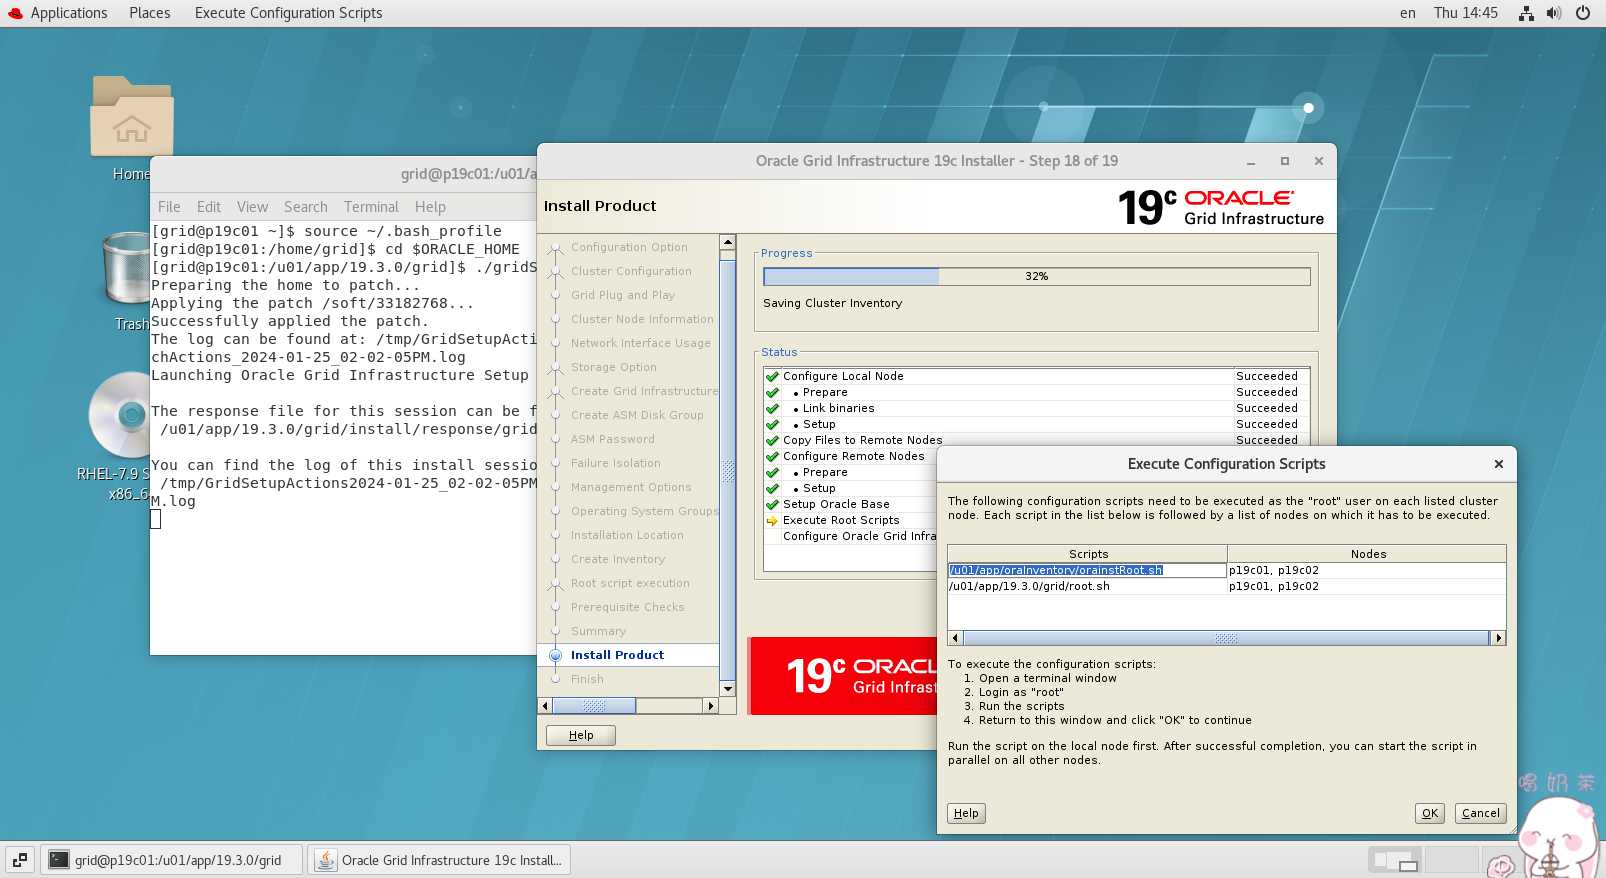Click the en input language indicator
This screenshot has height=878, width=1606.
[x=1407, y=13]
